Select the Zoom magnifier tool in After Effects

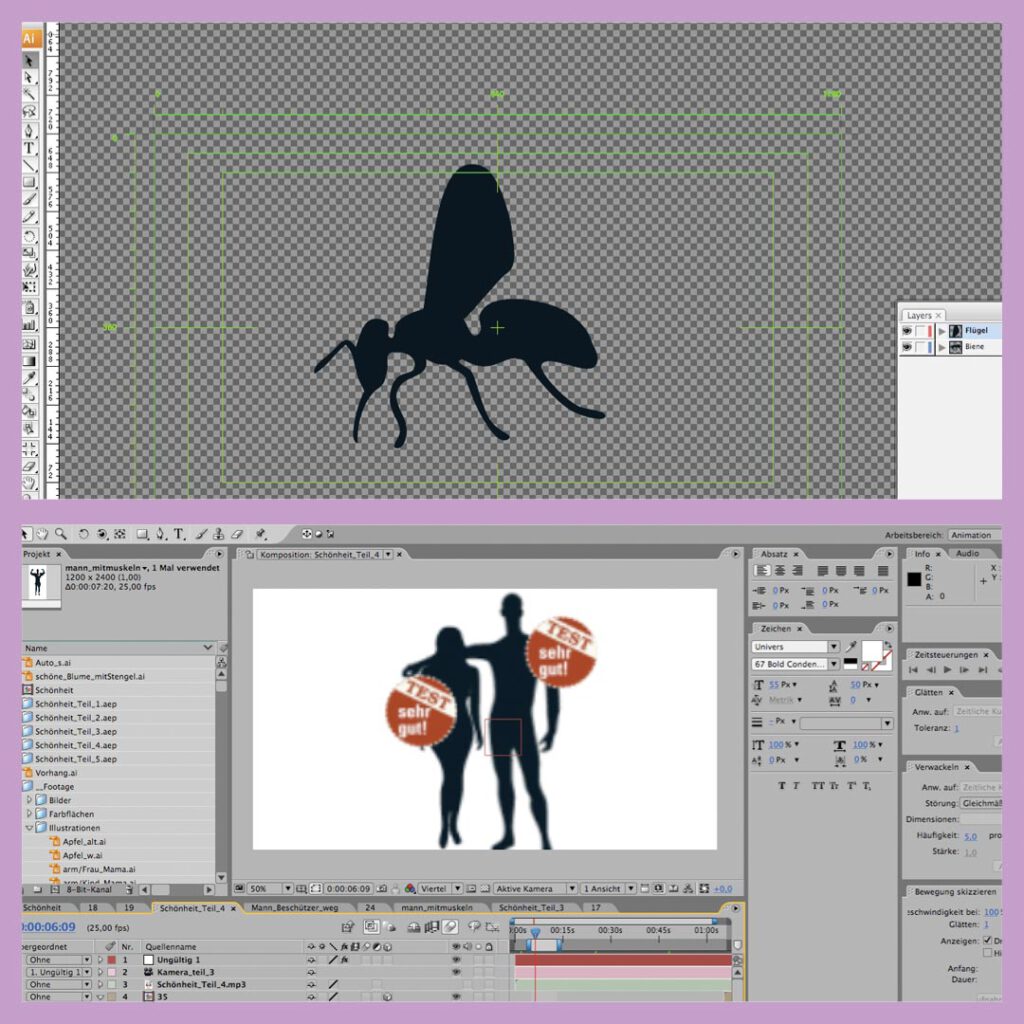(62, 534)
